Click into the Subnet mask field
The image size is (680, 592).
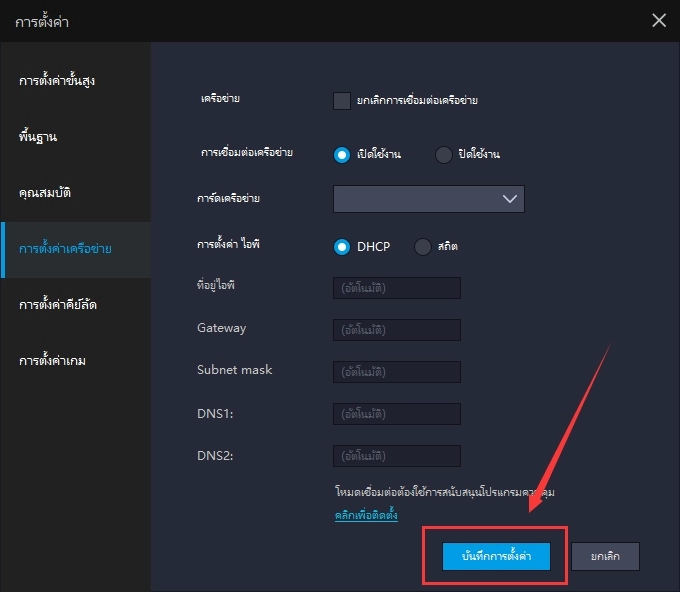click(397, 372)
